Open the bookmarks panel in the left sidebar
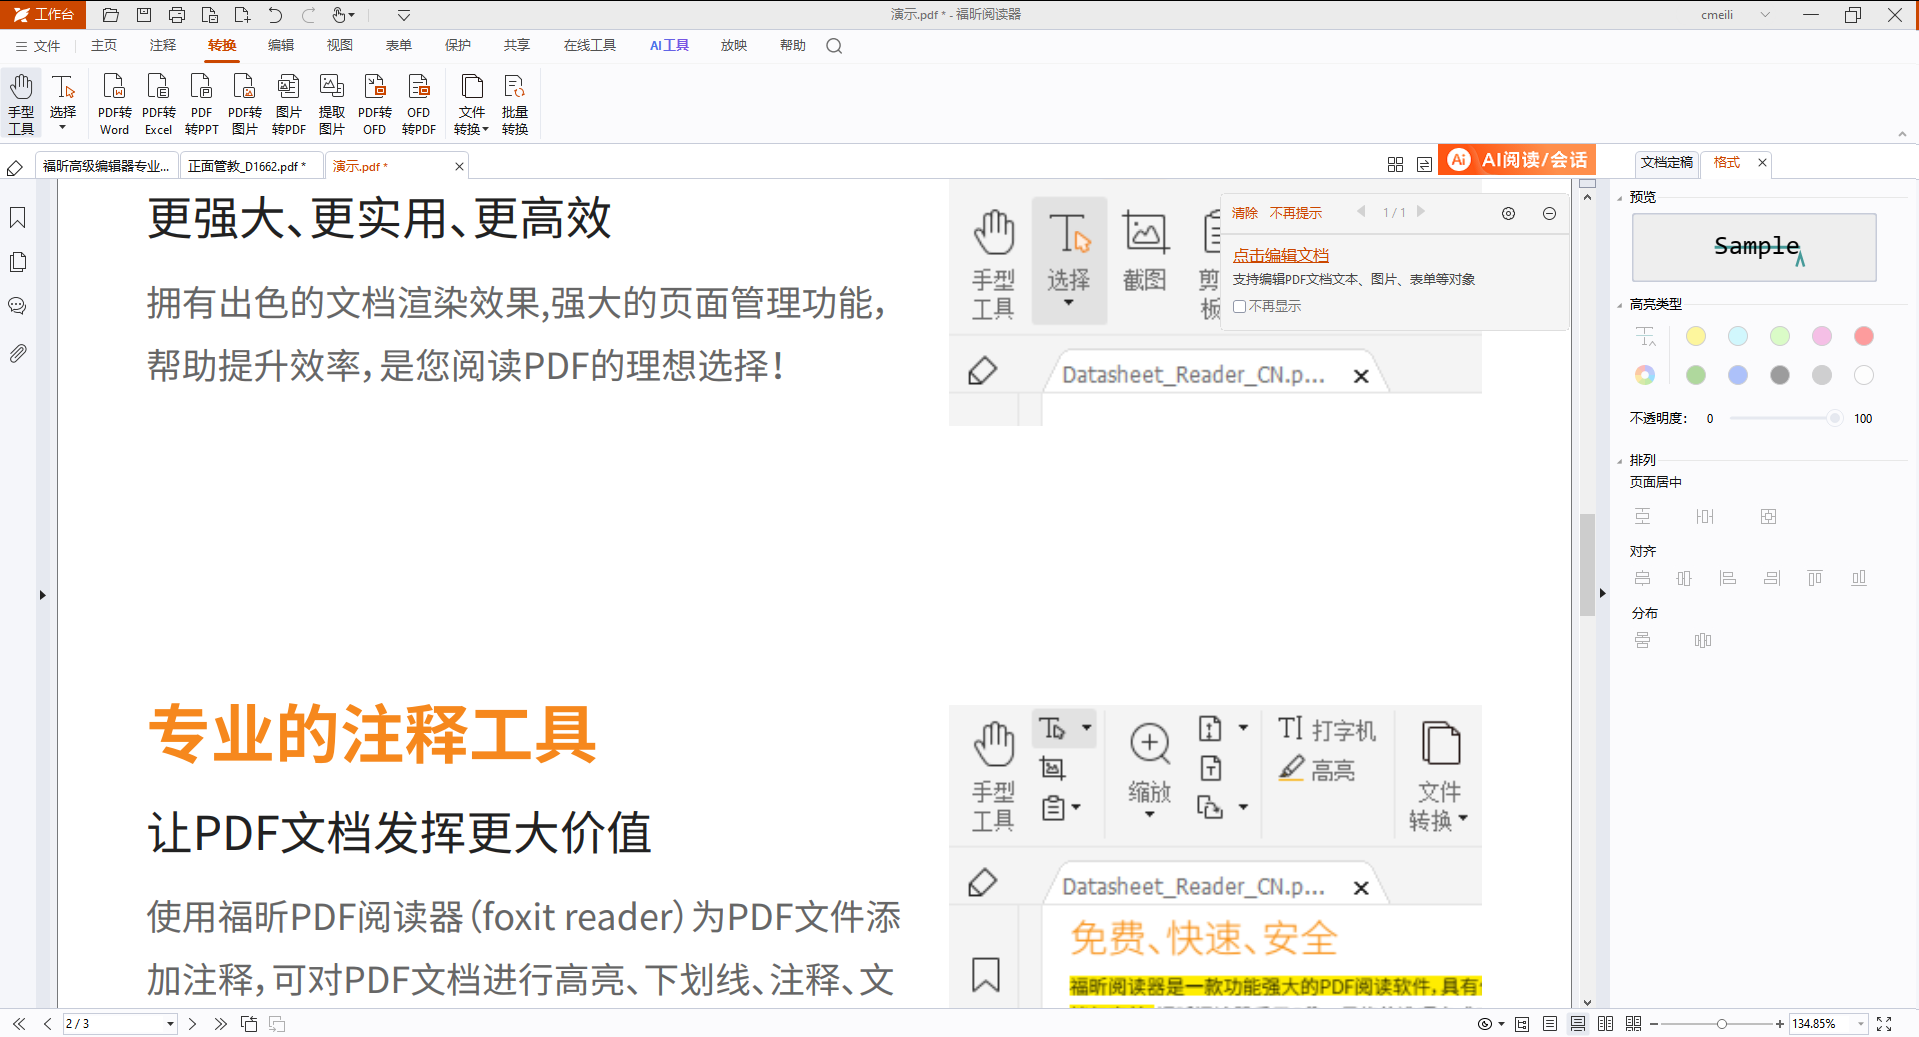Viewport: 1919px width, 1037px height. pyautogui.click(x=18, y=218)
